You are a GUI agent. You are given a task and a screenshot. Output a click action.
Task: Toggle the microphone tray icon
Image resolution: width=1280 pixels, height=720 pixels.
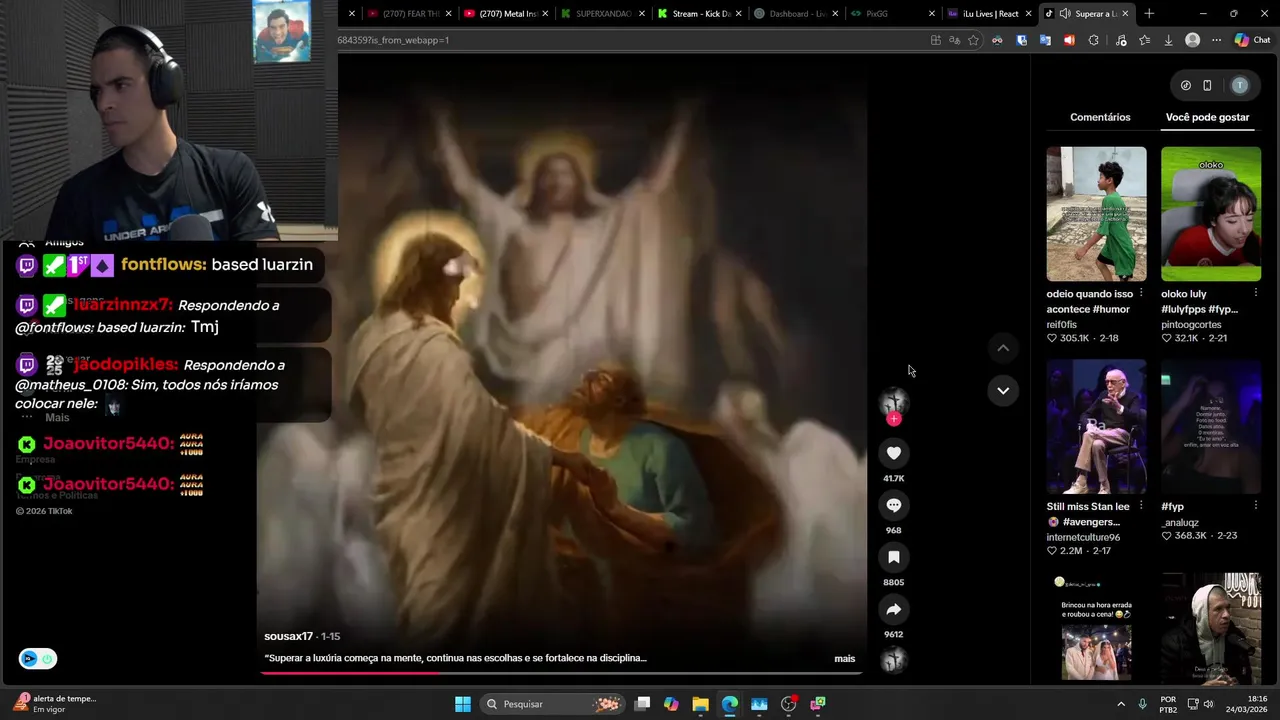click(1142, 704)
